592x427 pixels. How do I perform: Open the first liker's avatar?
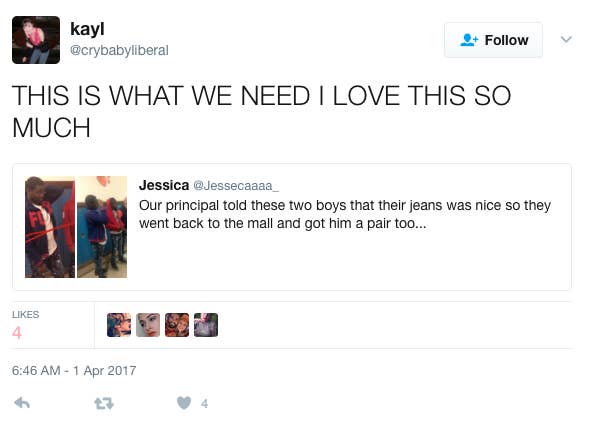(119, 325)
